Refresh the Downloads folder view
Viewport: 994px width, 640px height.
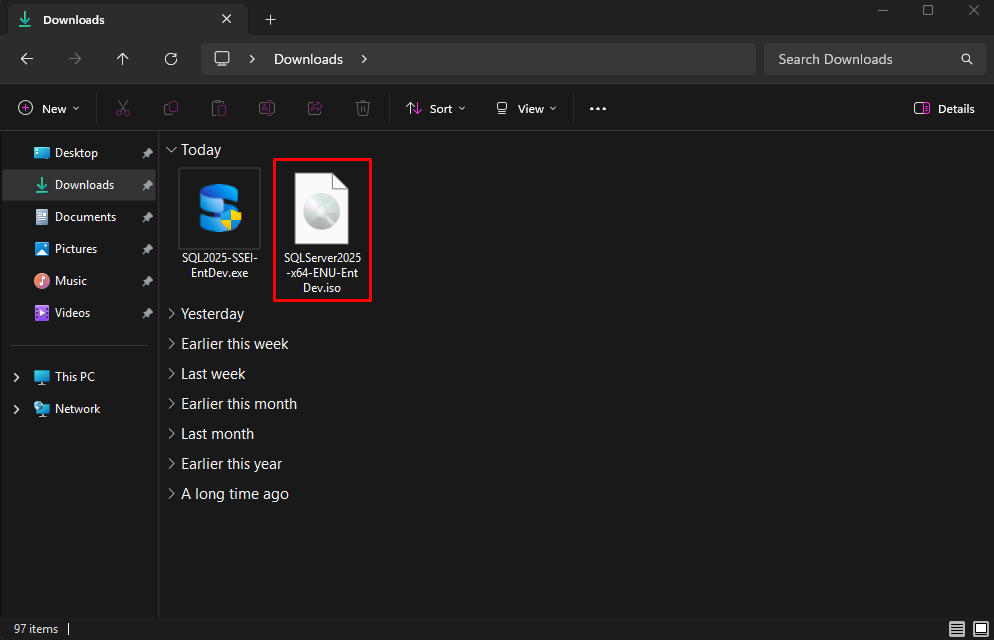pyautogui.click(x=171, y=59)
